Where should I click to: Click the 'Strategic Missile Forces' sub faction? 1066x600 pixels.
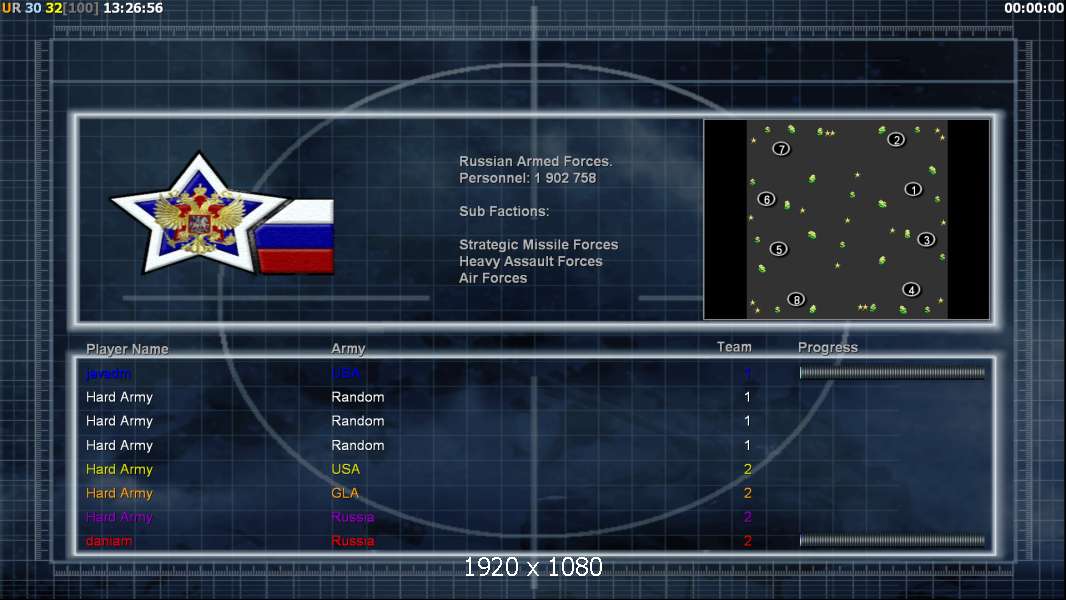click(538, 245)
